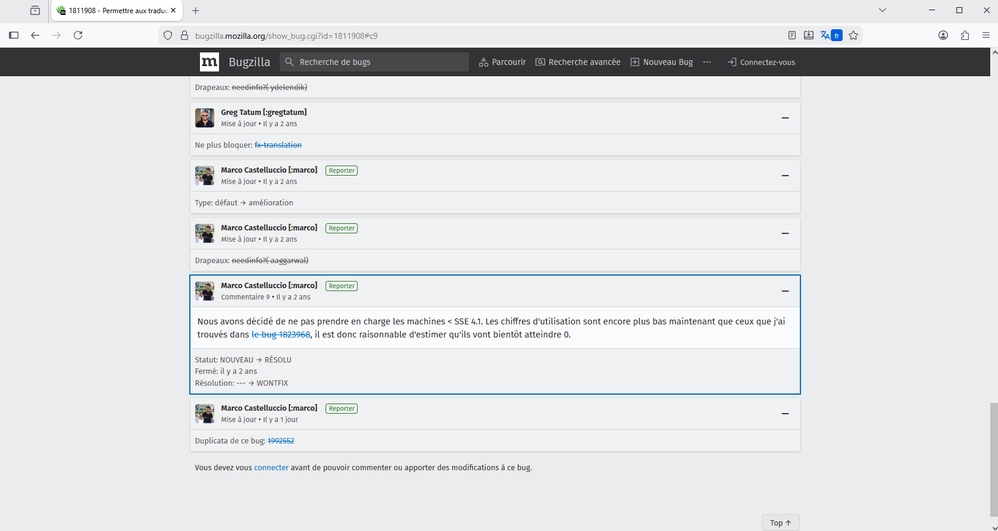The width and height of the screenshot is (998, 531).
Task: Open the three-dot more menu in Bugzilla header
Action: click(707, 62)
